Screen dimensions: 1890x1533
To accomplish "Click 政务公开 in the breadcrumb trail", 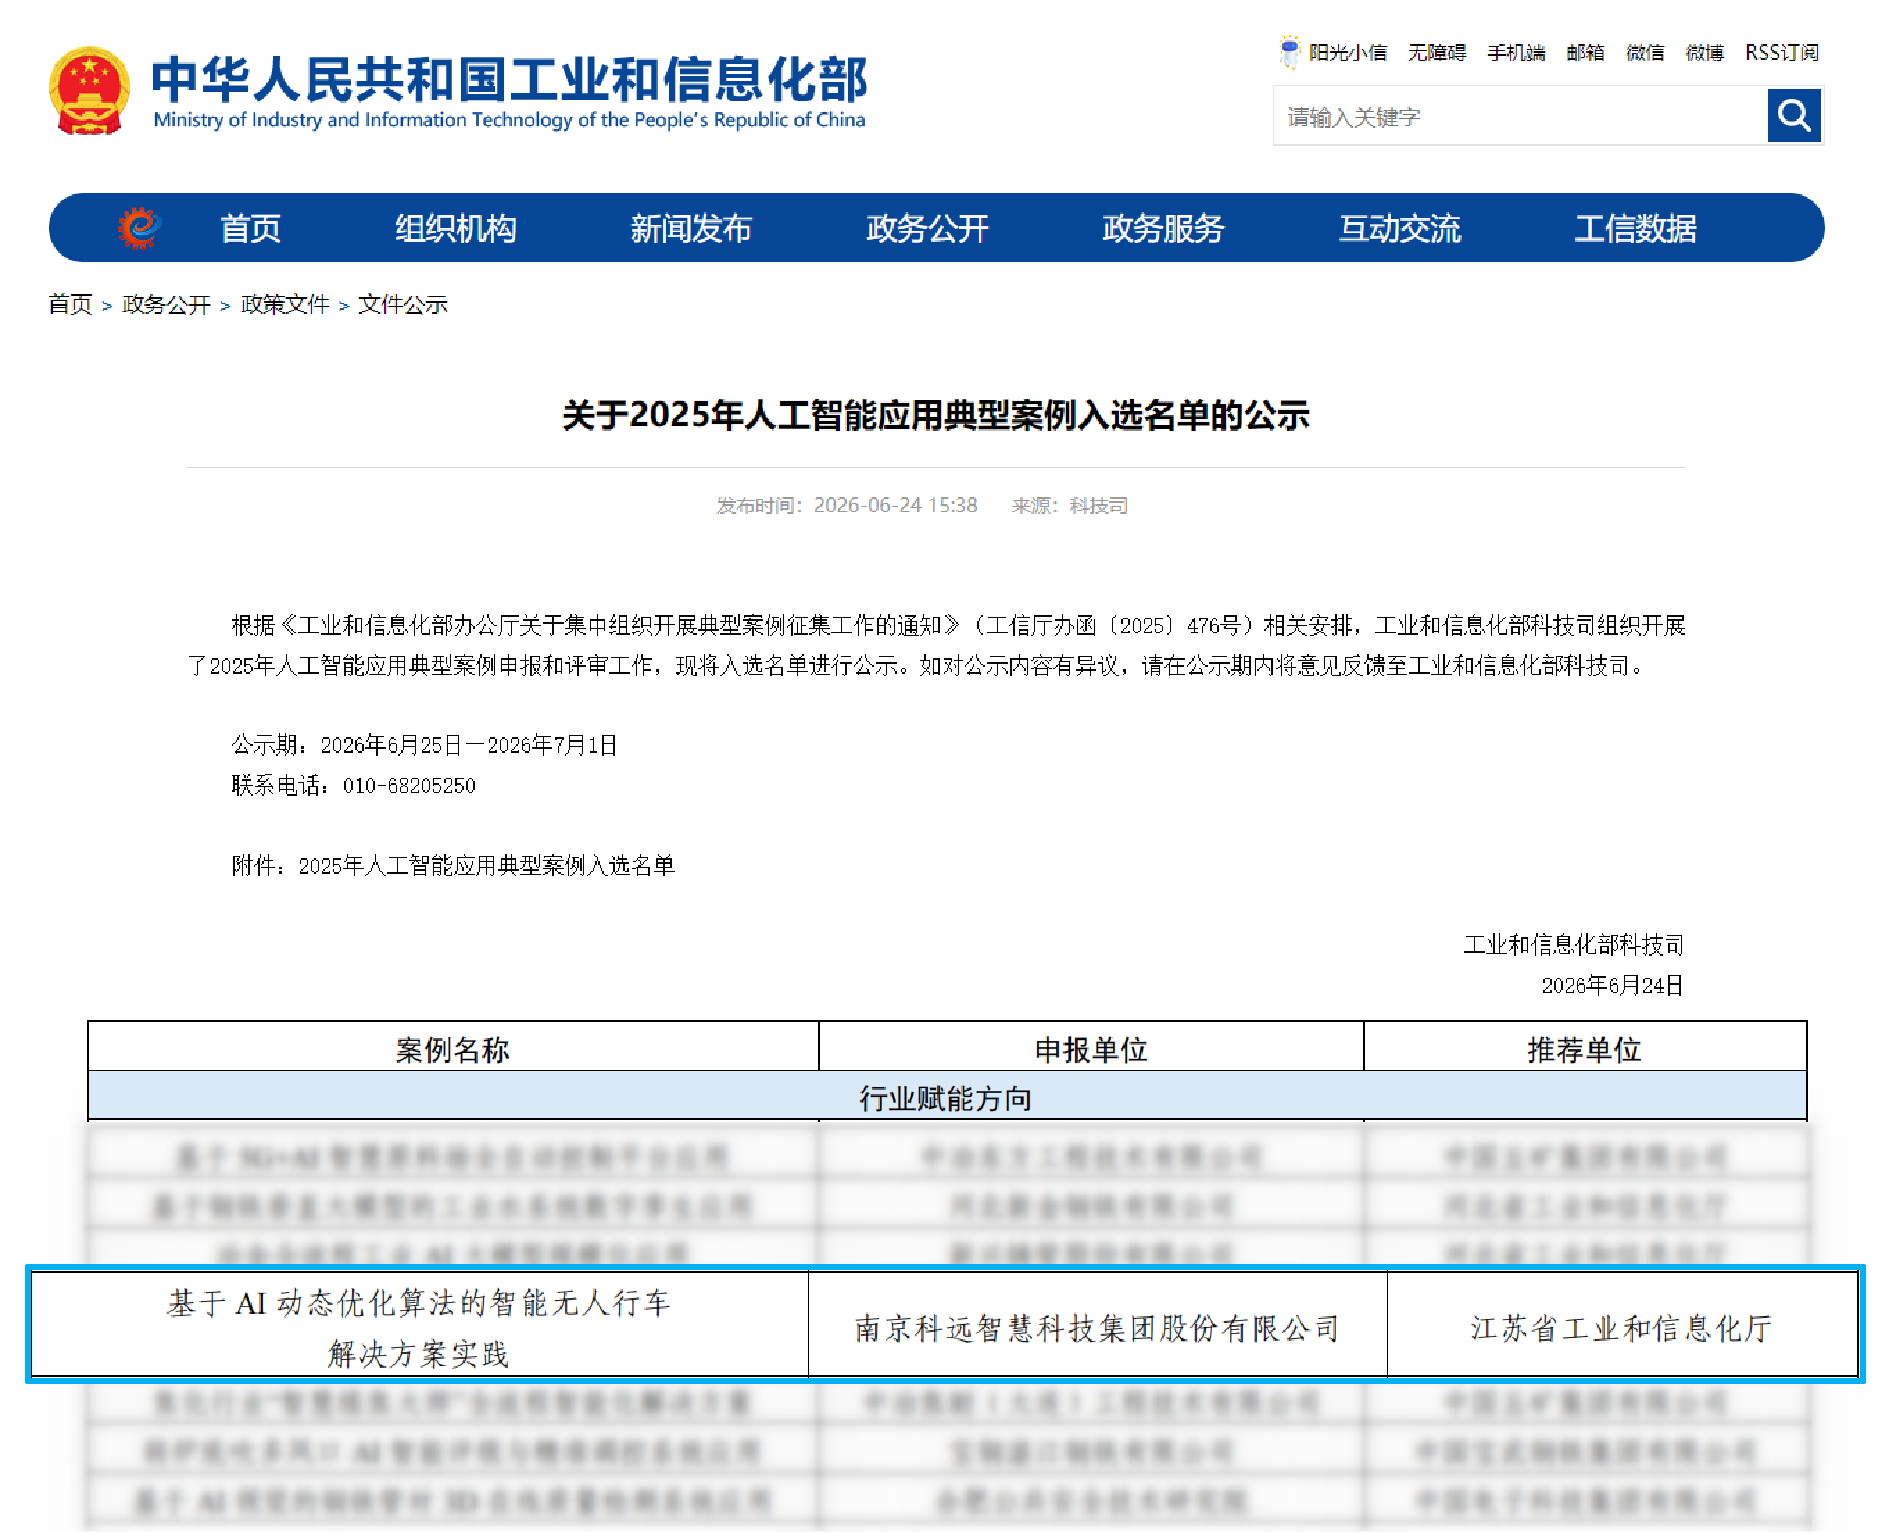I will [x=166, y=304].
